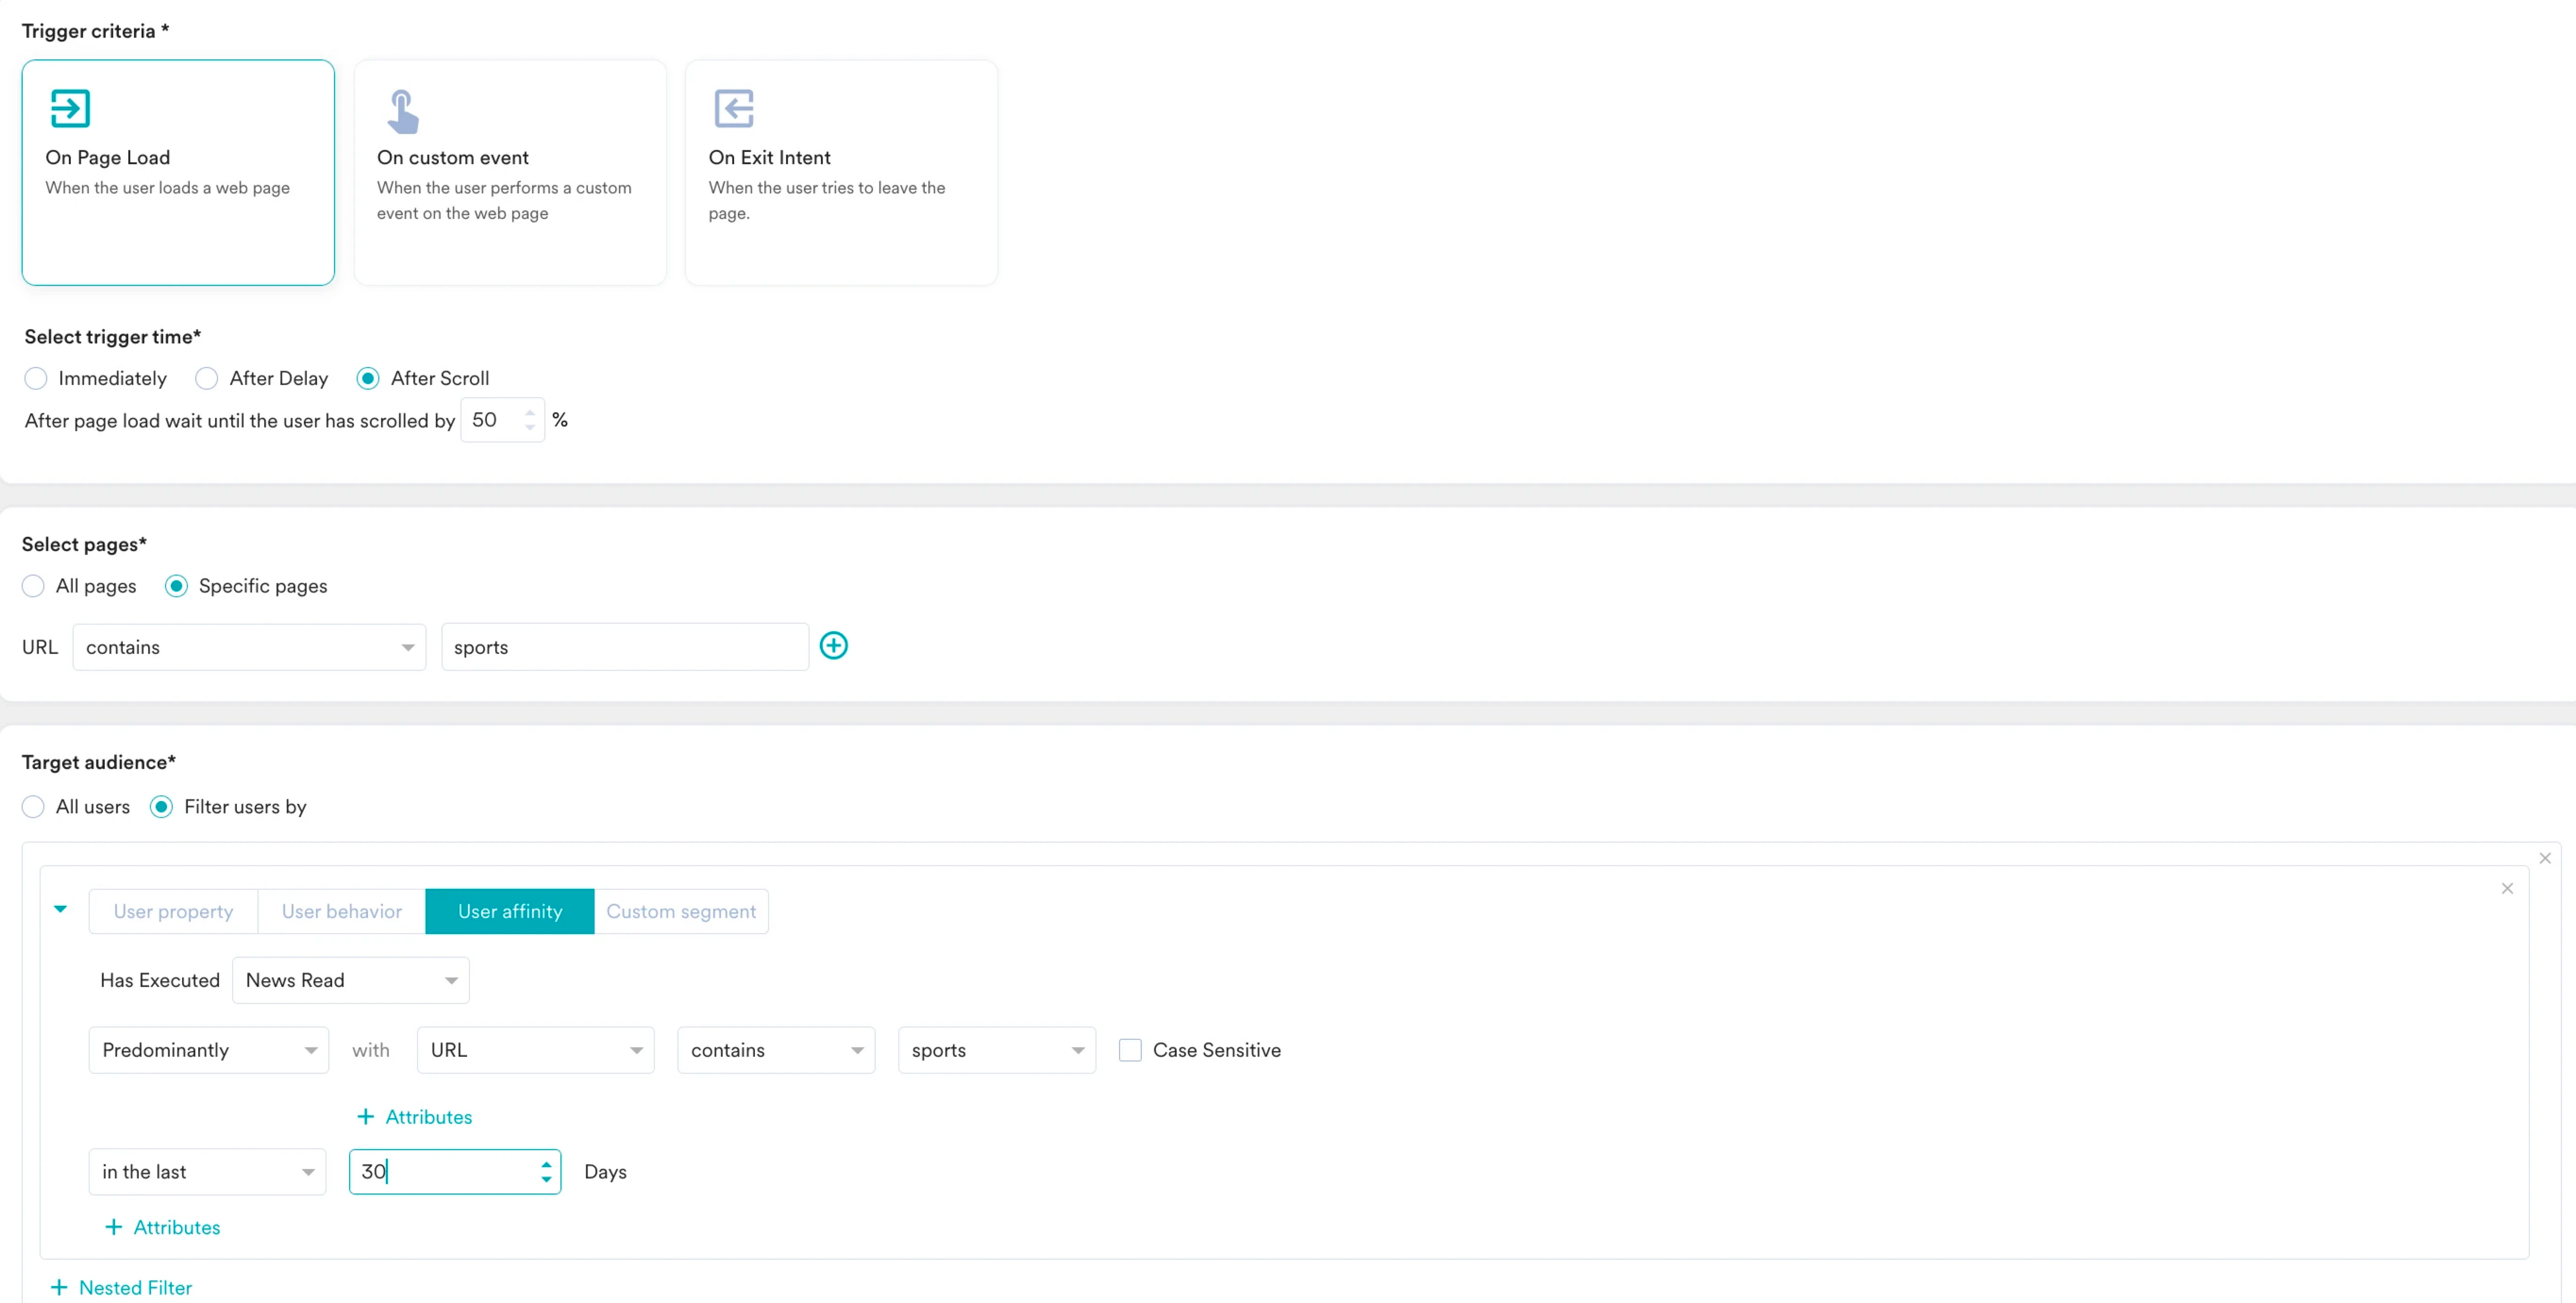This screenshot has width=2576, height=1303.
Task: Switch to the User behavior tab
Action: tap(341, 911)
